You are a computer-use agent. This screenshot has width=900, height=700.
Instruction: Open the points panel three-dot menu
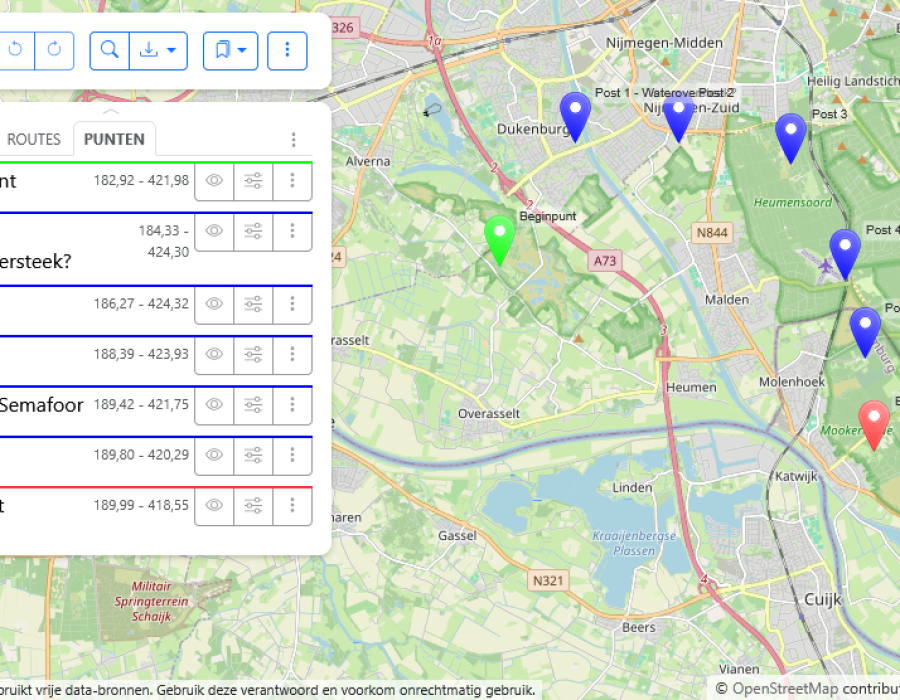point(293,139)
